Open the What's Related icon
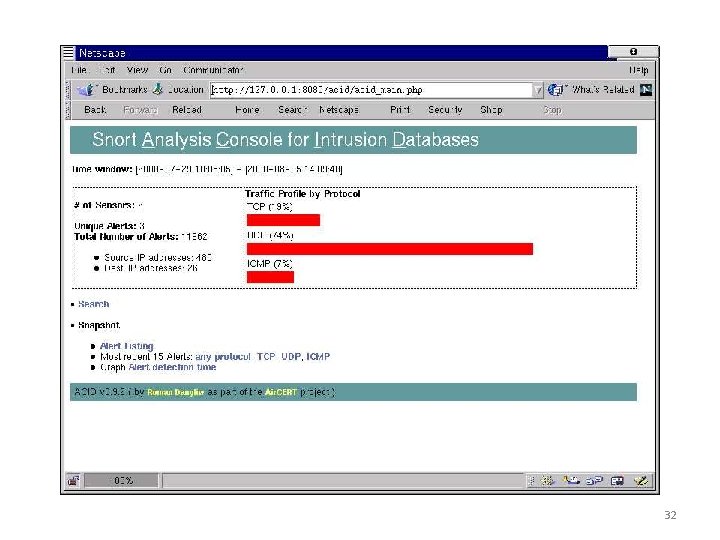720x540 pixels. [555, 90]
